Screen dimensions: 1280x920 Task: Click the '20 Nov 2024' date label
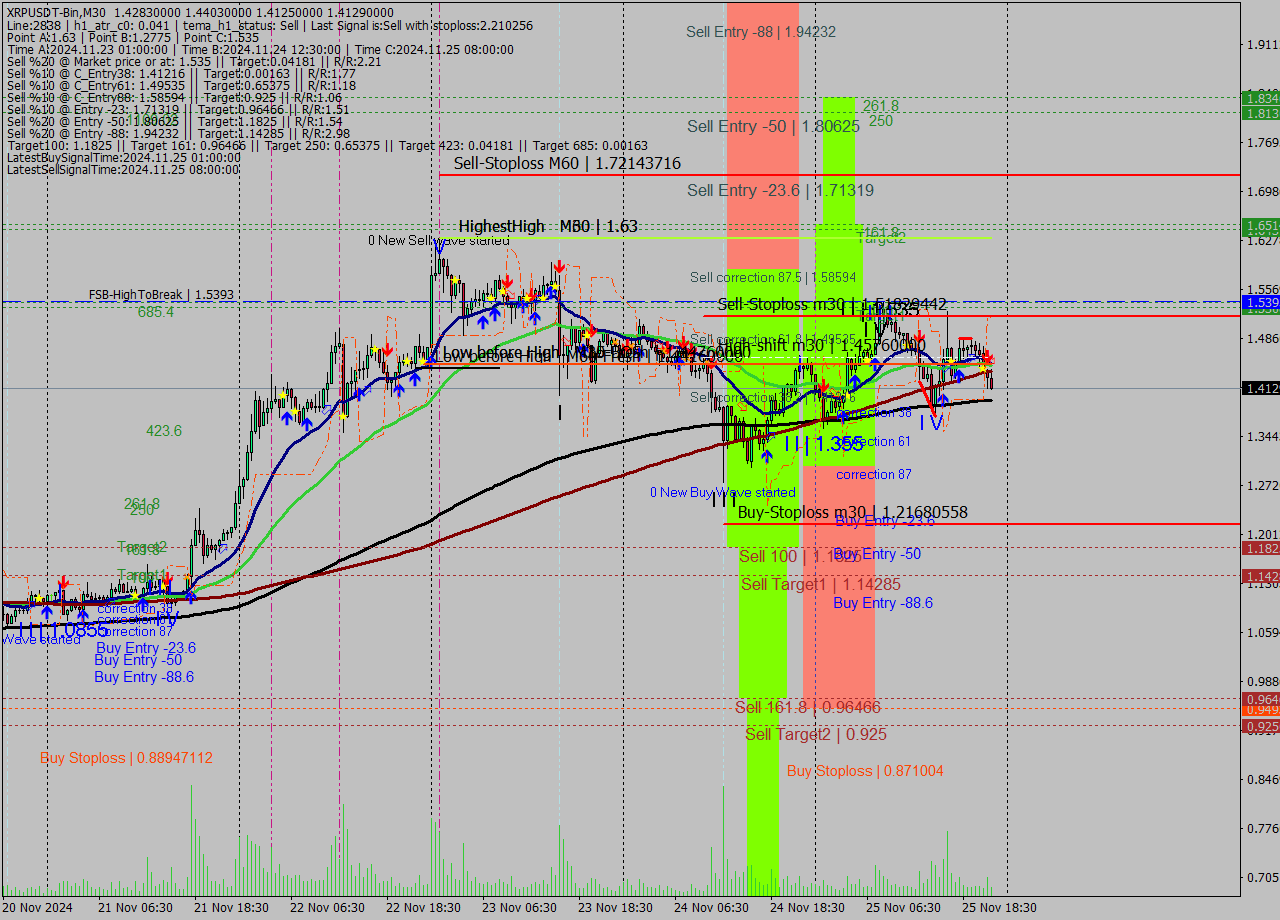pyautogui.click(x=37, y=908)
